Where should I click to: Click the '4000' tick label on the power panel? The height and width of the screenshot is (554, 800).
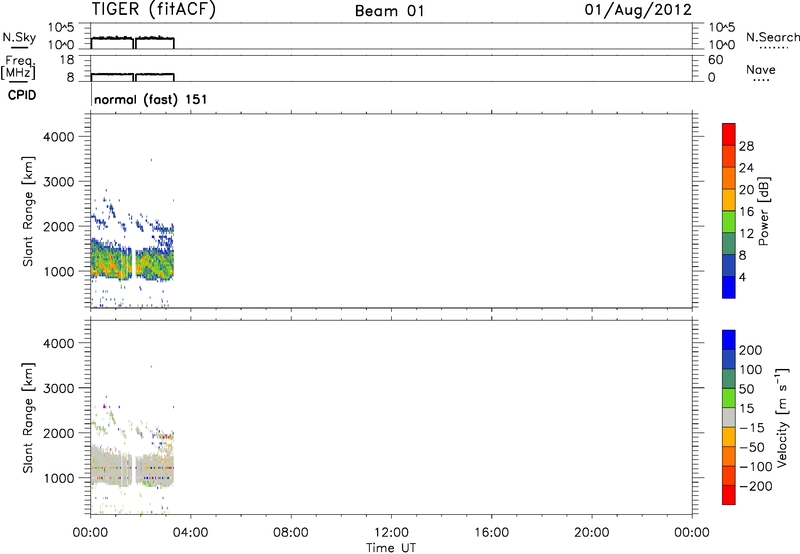pyautogui.click(x=59, y=137)
